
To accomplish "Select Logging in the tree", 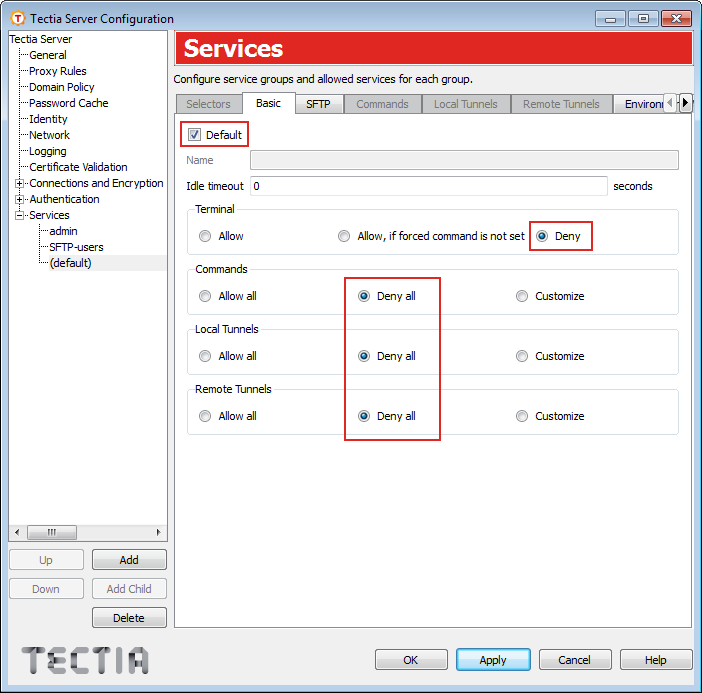I will (x=47, y=151).
